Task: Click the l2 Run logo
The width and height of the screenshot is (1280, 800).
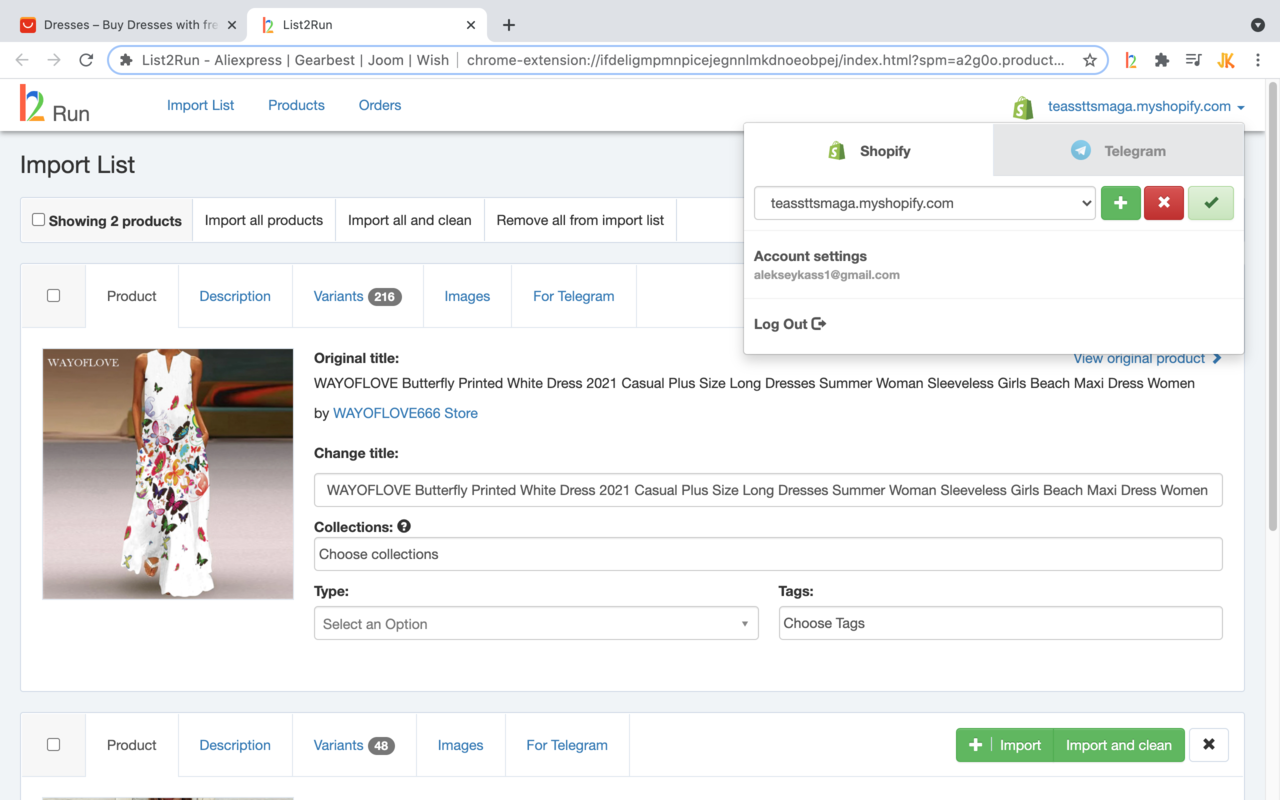Action: tap(55, 104)
